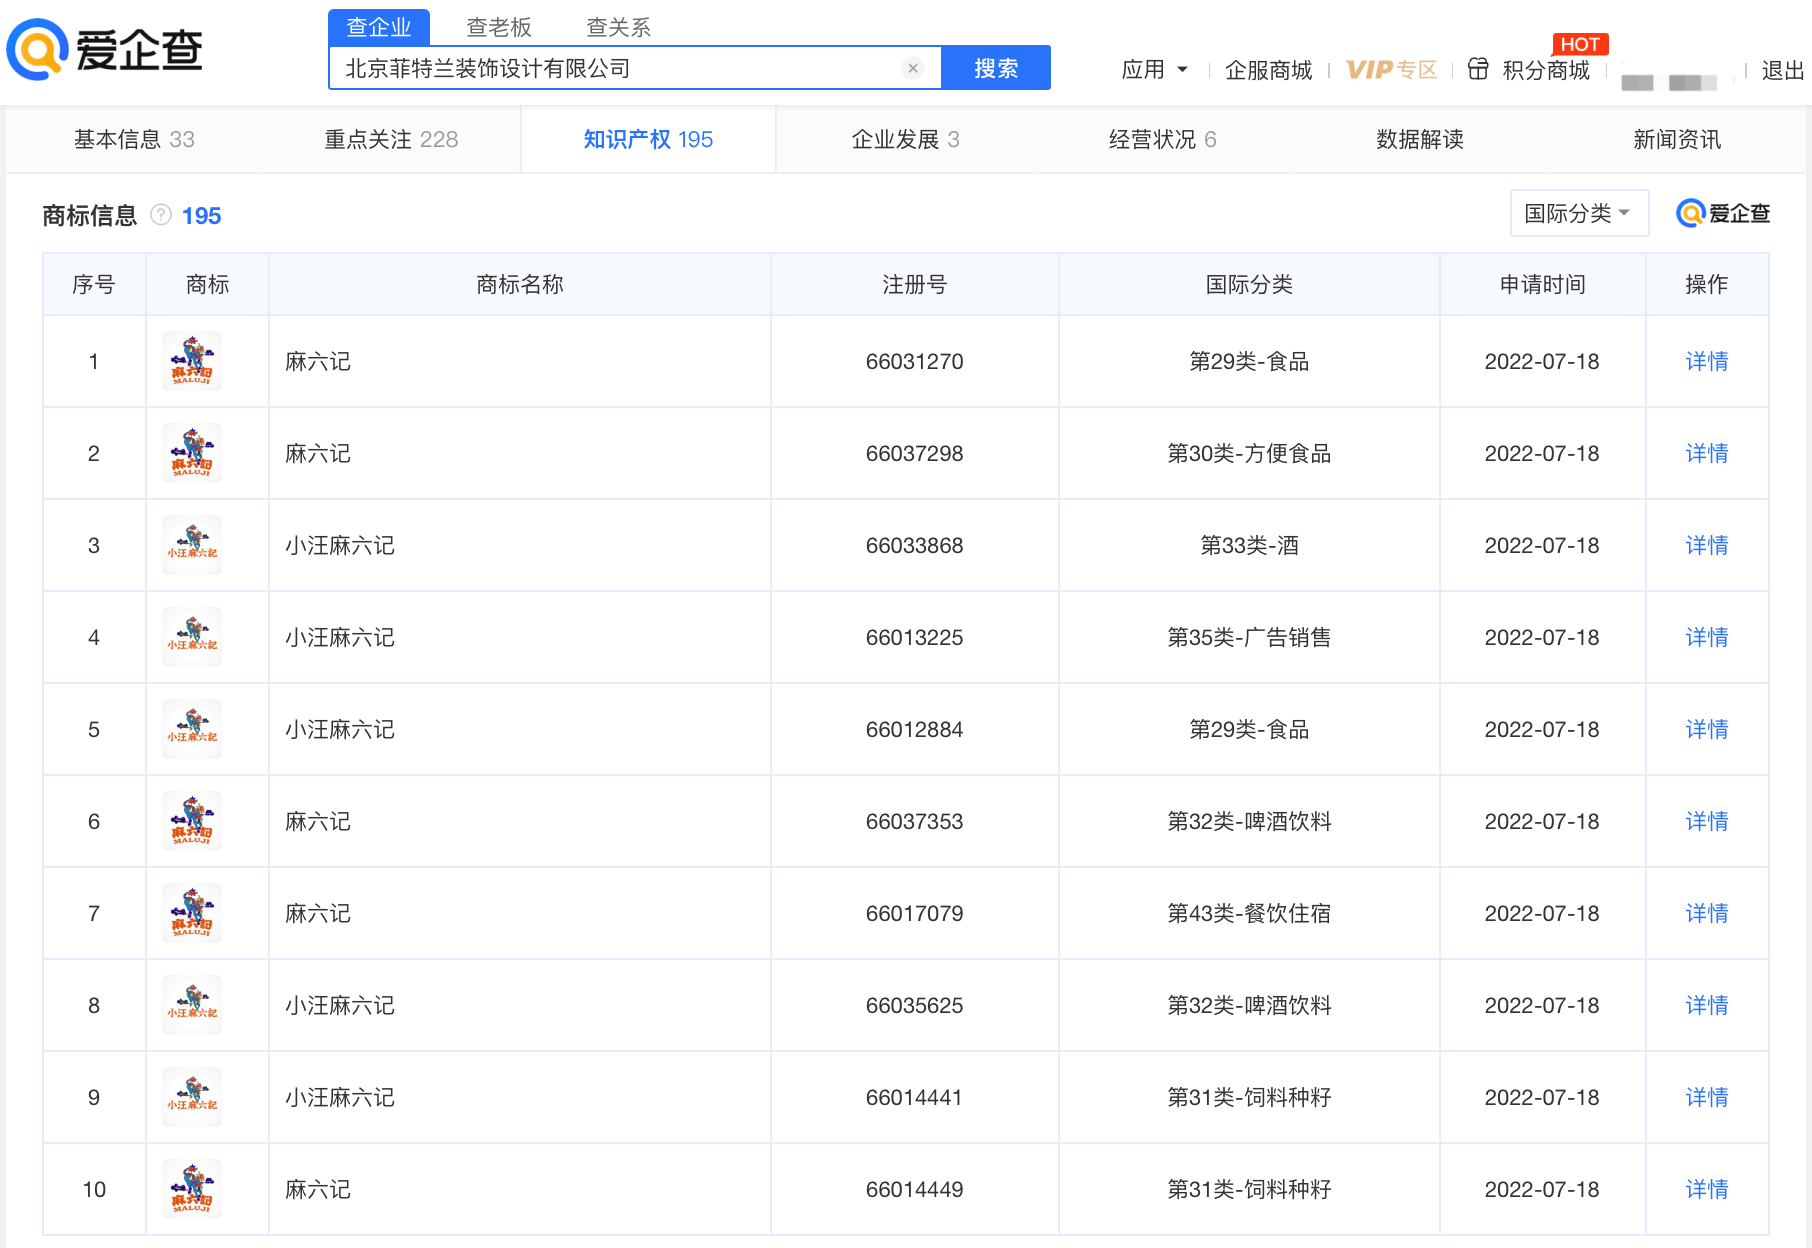Viewport: 1812px width, 1248px height.
Task: Switch to the 查老板 search tab
Action: click(498, 27)
